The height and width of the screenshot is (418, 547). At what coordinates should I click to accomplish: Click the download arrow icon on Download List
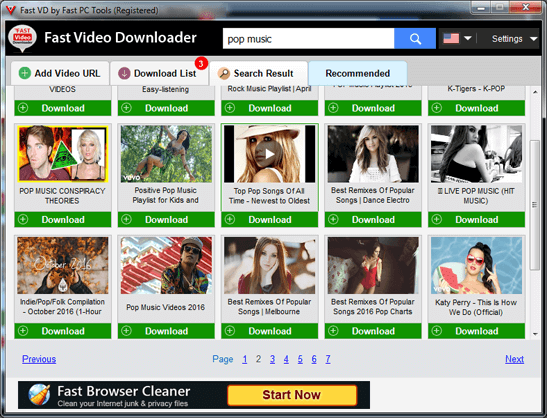tap(124, 73)
